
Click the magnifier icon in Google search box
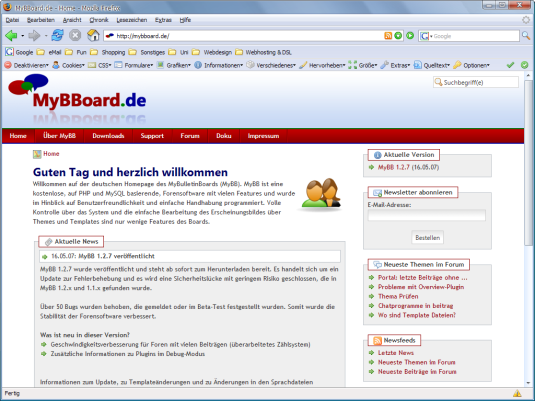click(x=526, y=35)
